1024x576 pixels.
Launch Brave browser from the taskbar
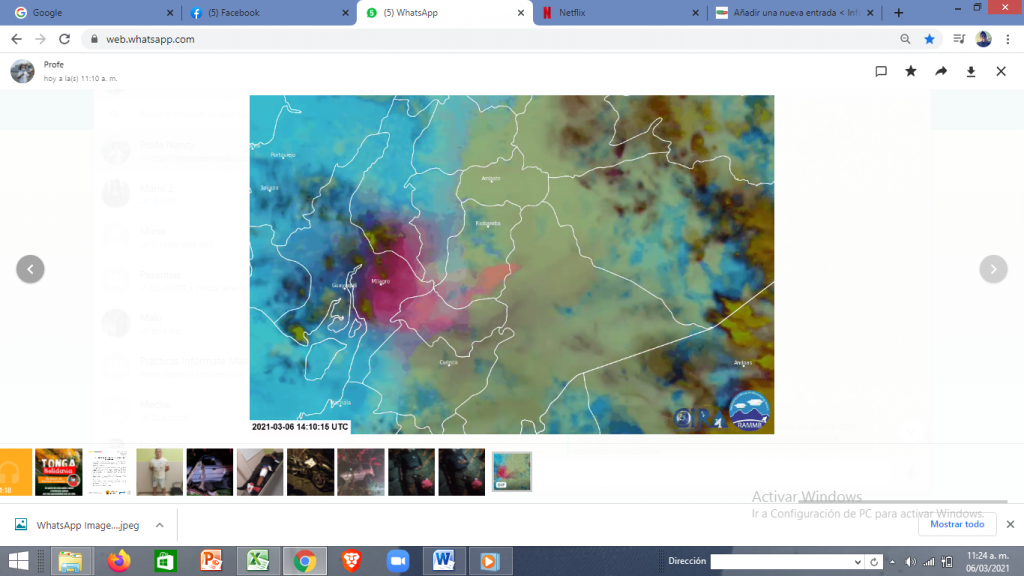pos(351,561)
